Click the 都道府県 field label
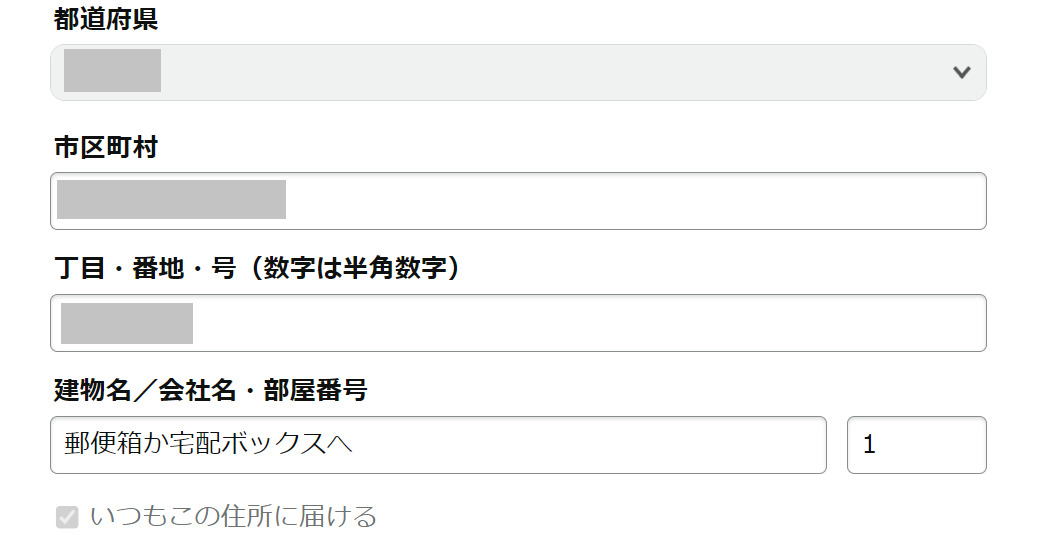Viewport: 1050px width, 554px height. 106,21
